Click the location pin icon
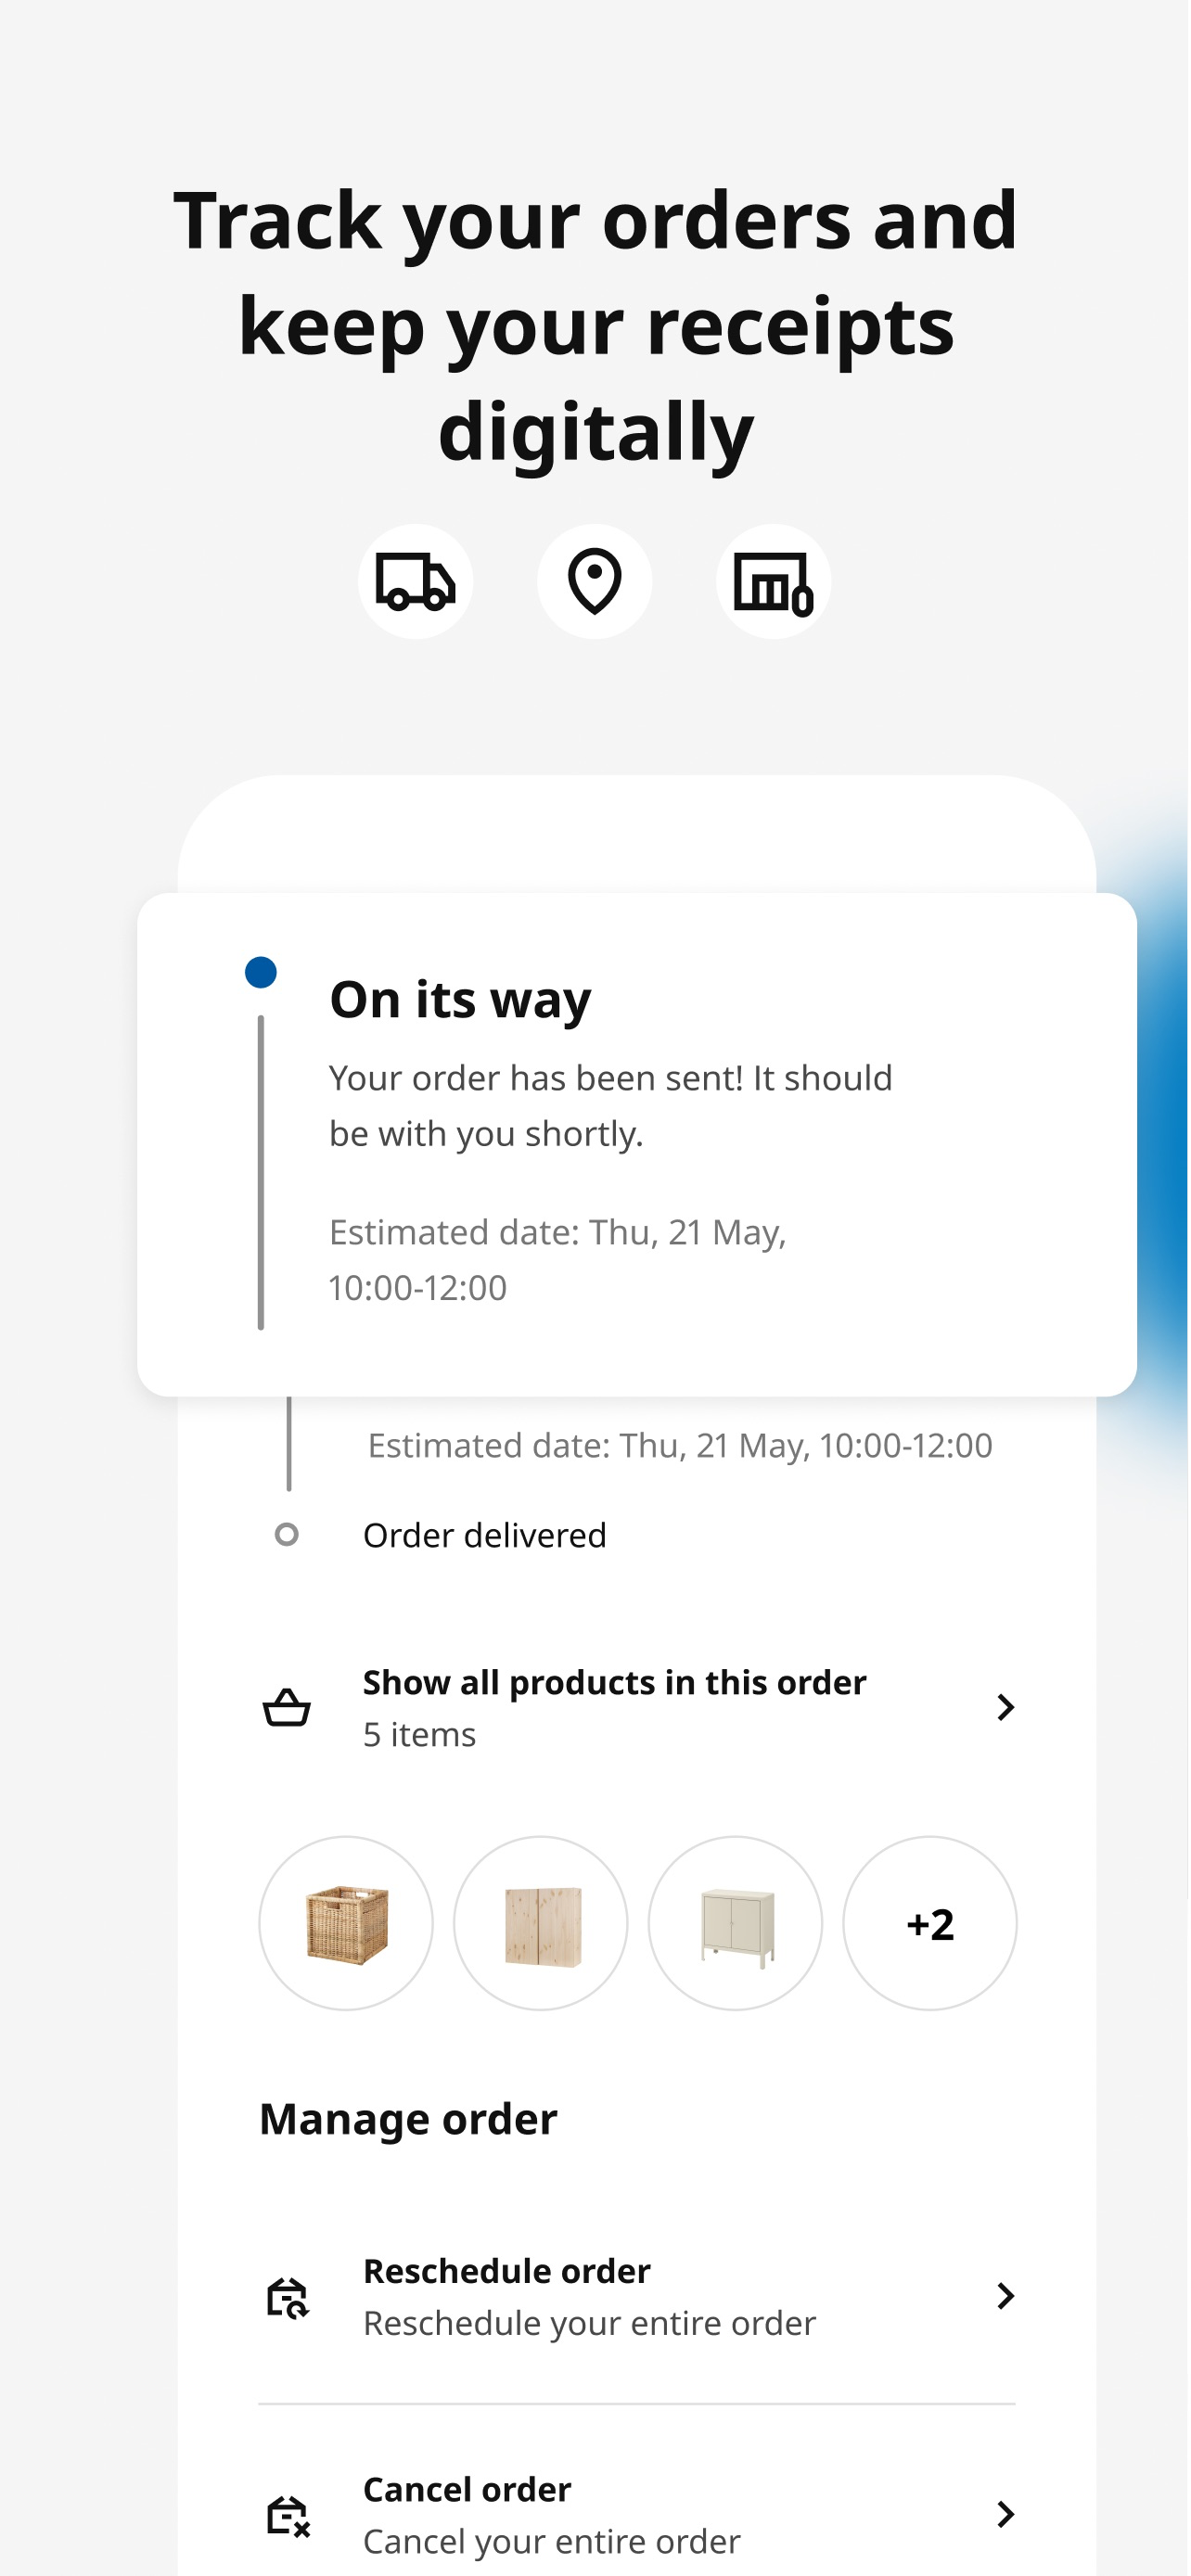1191x2576 pixels. (x=594, y=582)
